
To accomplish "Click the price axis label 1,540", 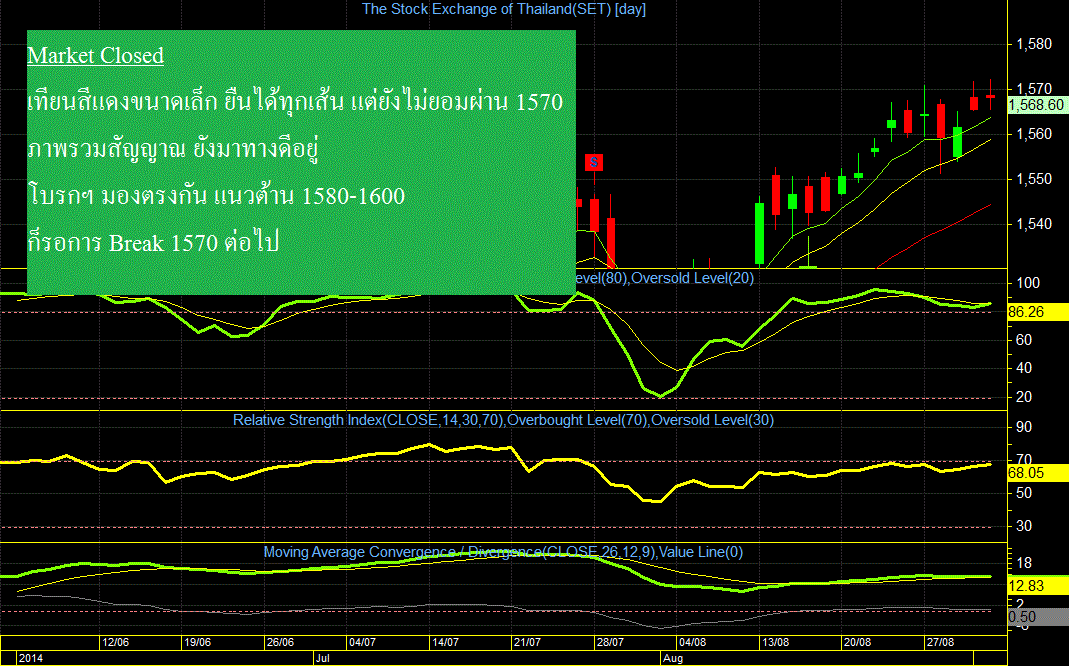I will [1034, 224].
